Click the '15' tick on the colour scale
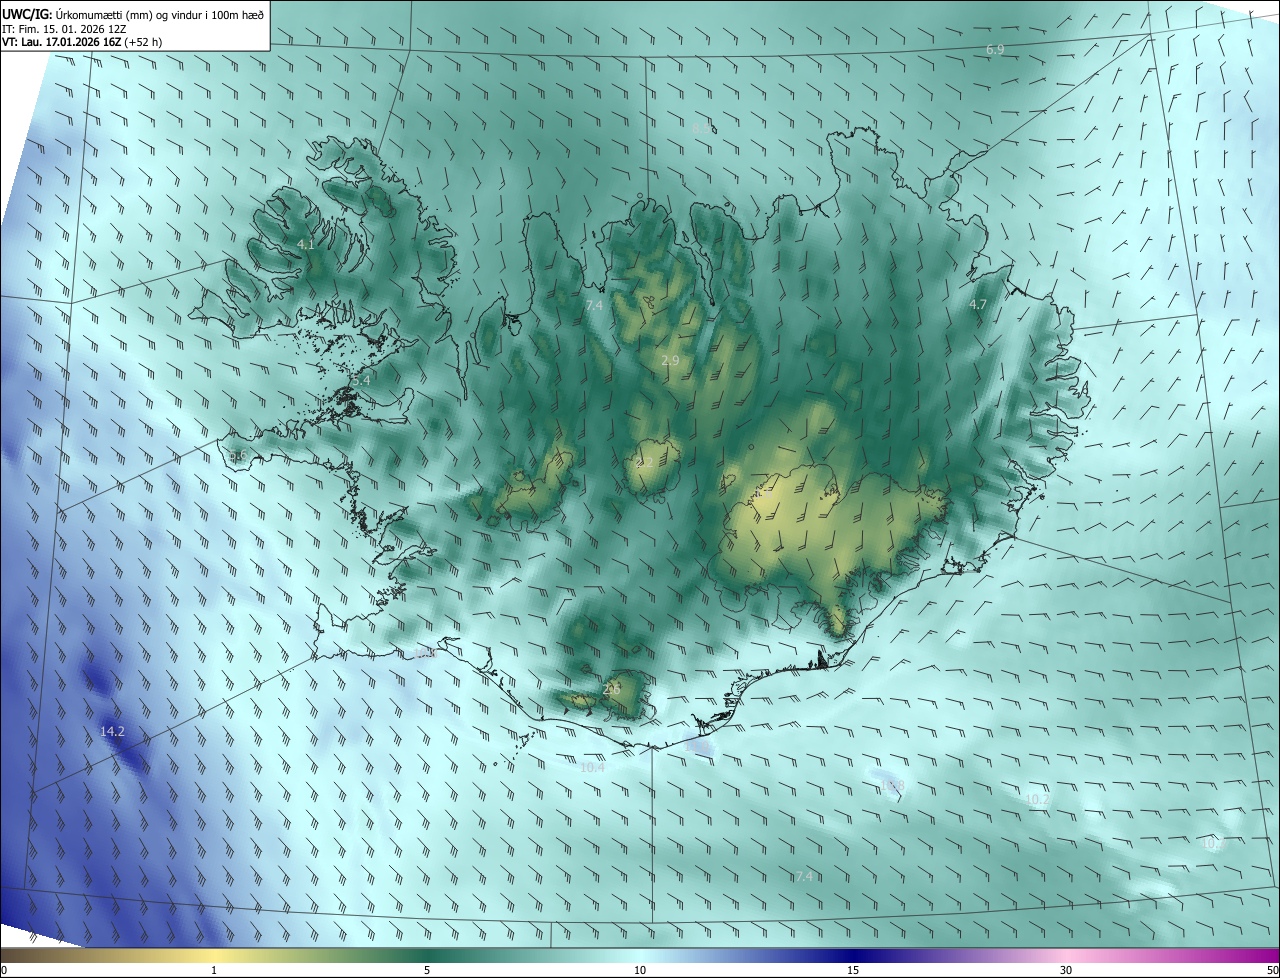Screen dimensions: 1280x978 click(853, 971)
